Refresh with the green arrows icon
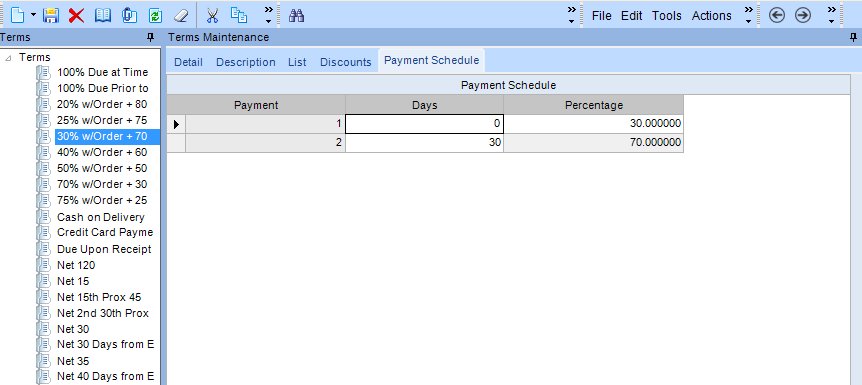Image resolution: width=862 pixels, height=385 pixels. [x=156, y=15]
